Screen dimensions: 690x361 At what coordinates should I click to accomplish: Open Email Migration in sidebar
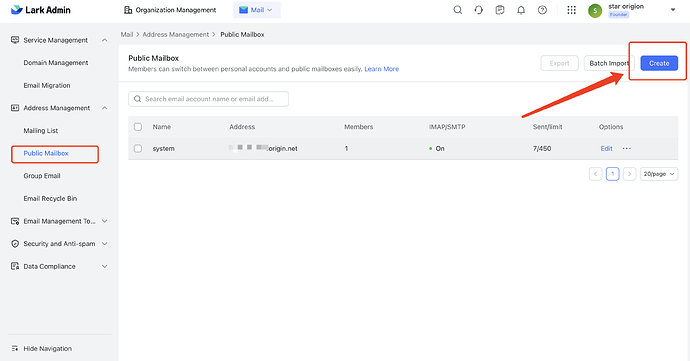pyautogui.click(x=47, y=85)
